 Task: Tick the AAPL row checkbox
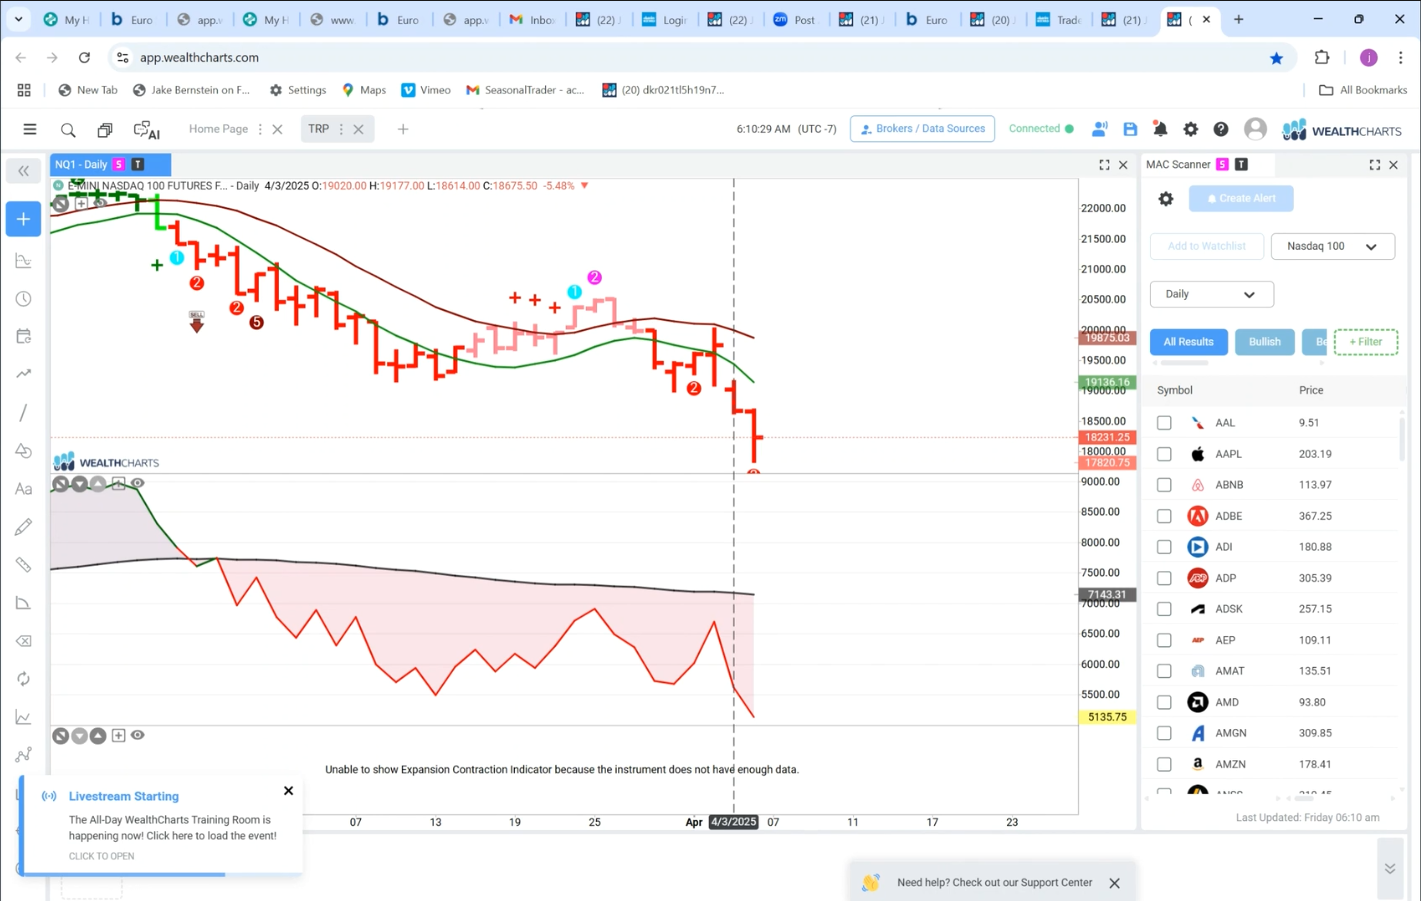click(1164, 454)
